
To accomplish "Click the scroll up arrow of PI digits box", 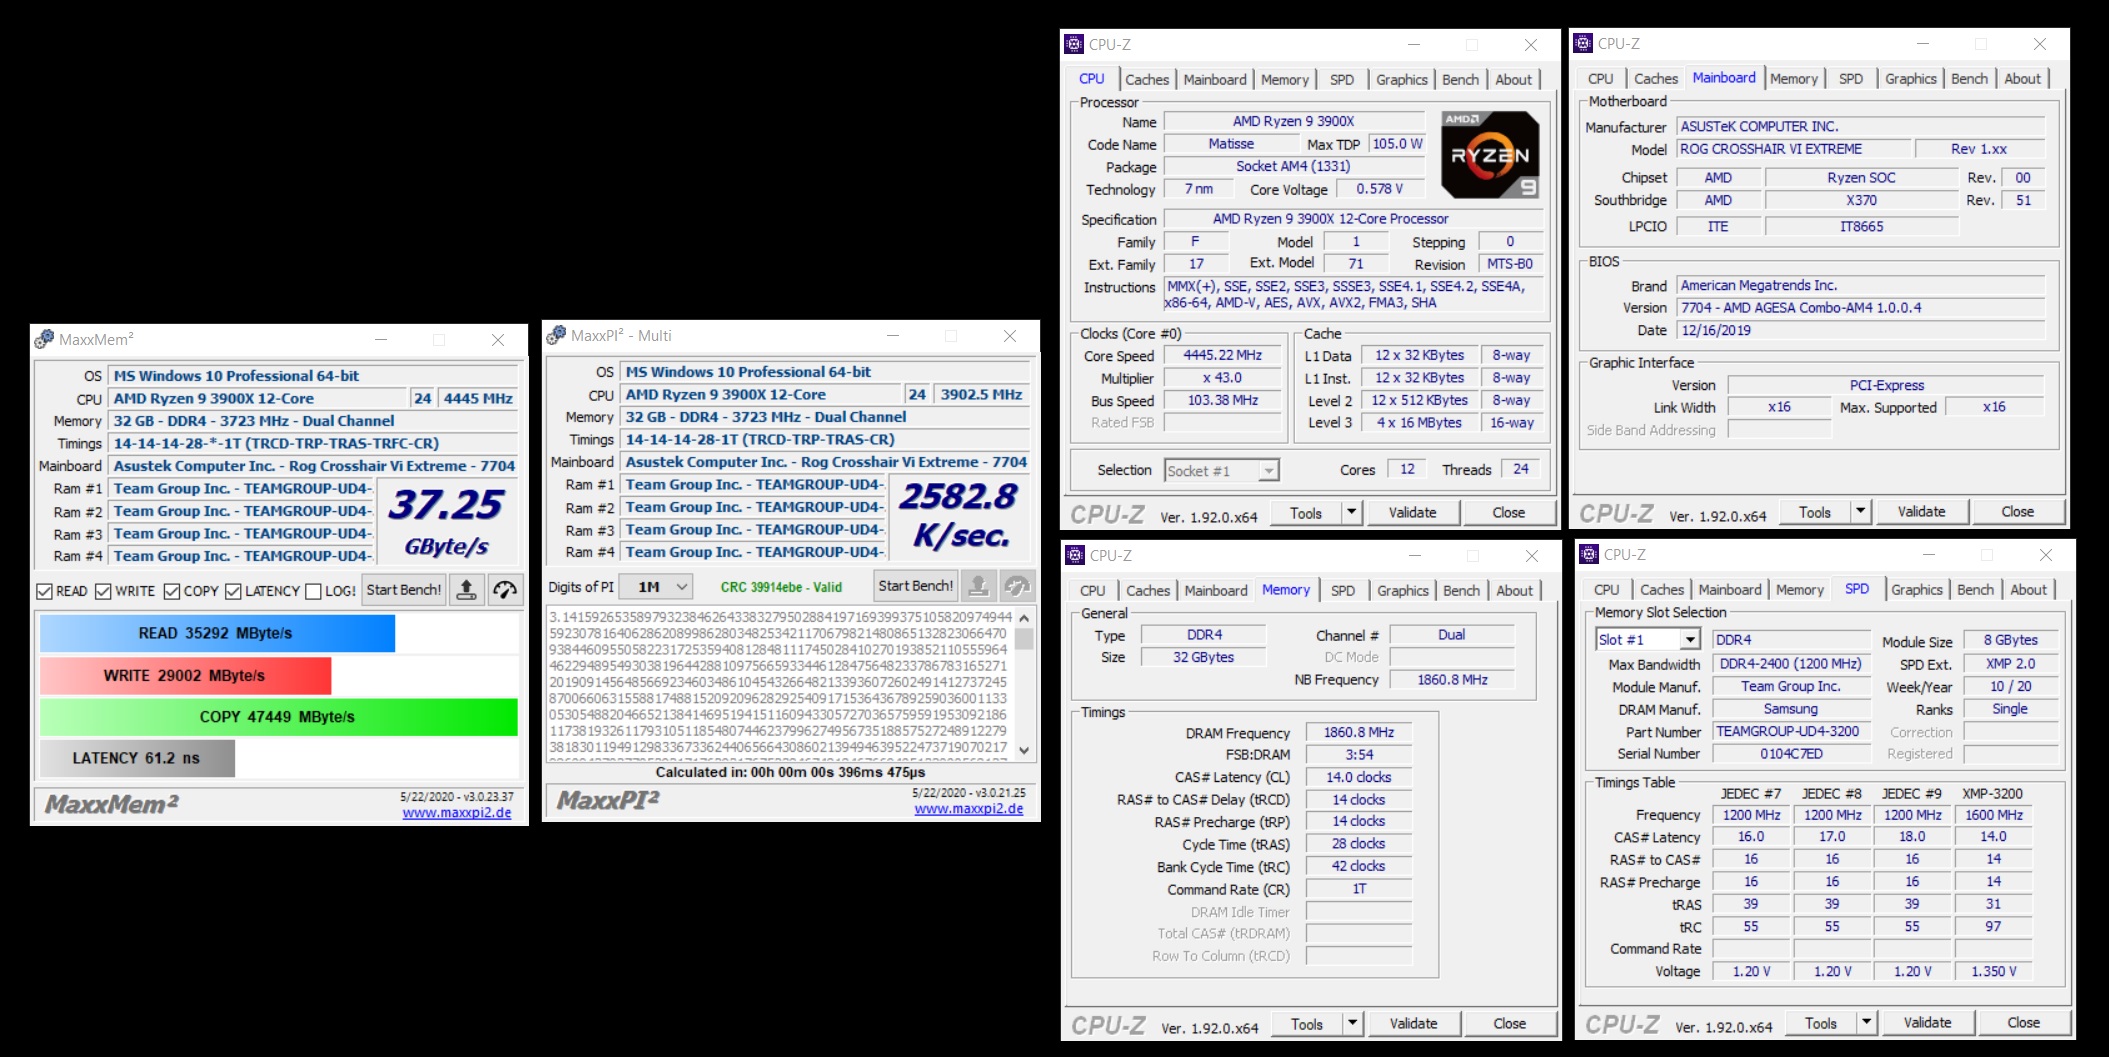I will (x=1024, y=618).
